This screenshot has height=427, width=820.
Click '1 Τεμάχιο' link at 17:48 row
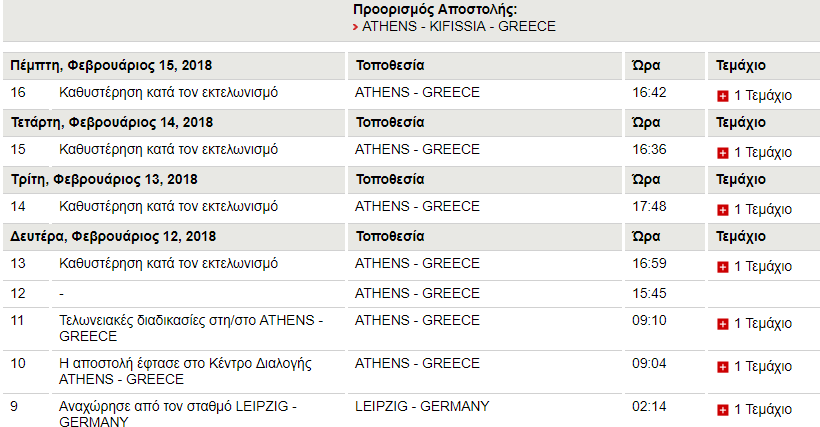[763, 210]
